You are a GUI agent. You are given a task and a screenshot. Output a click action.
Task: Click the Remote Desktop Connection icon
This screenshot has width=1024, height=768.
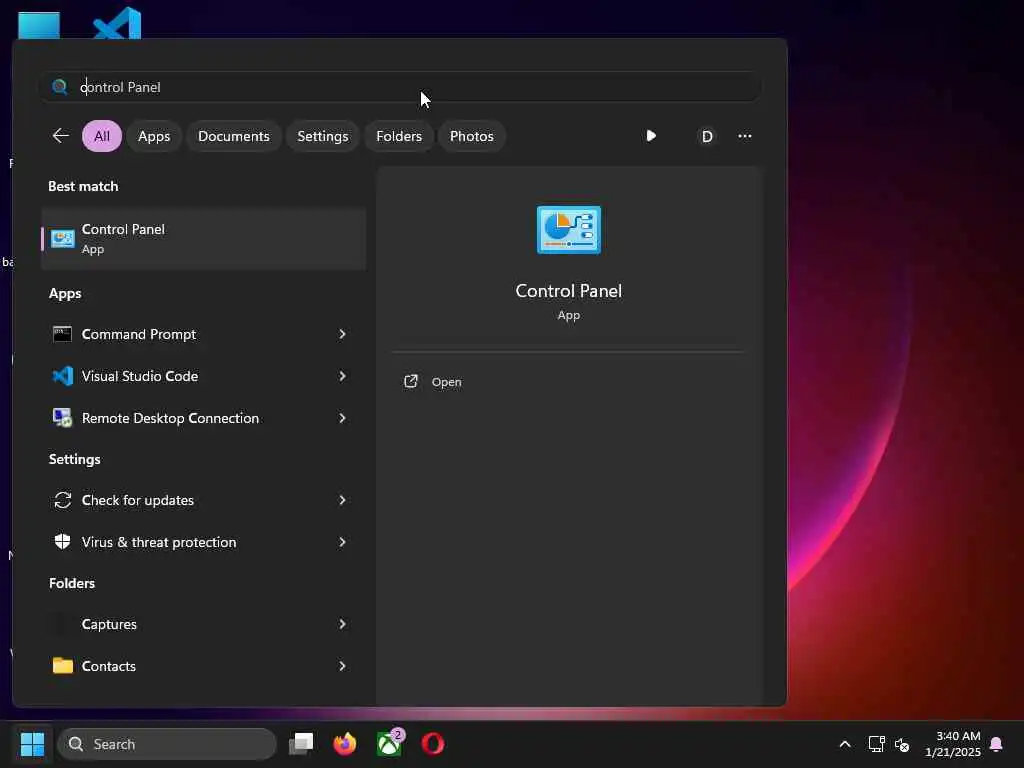click(63, 418)
